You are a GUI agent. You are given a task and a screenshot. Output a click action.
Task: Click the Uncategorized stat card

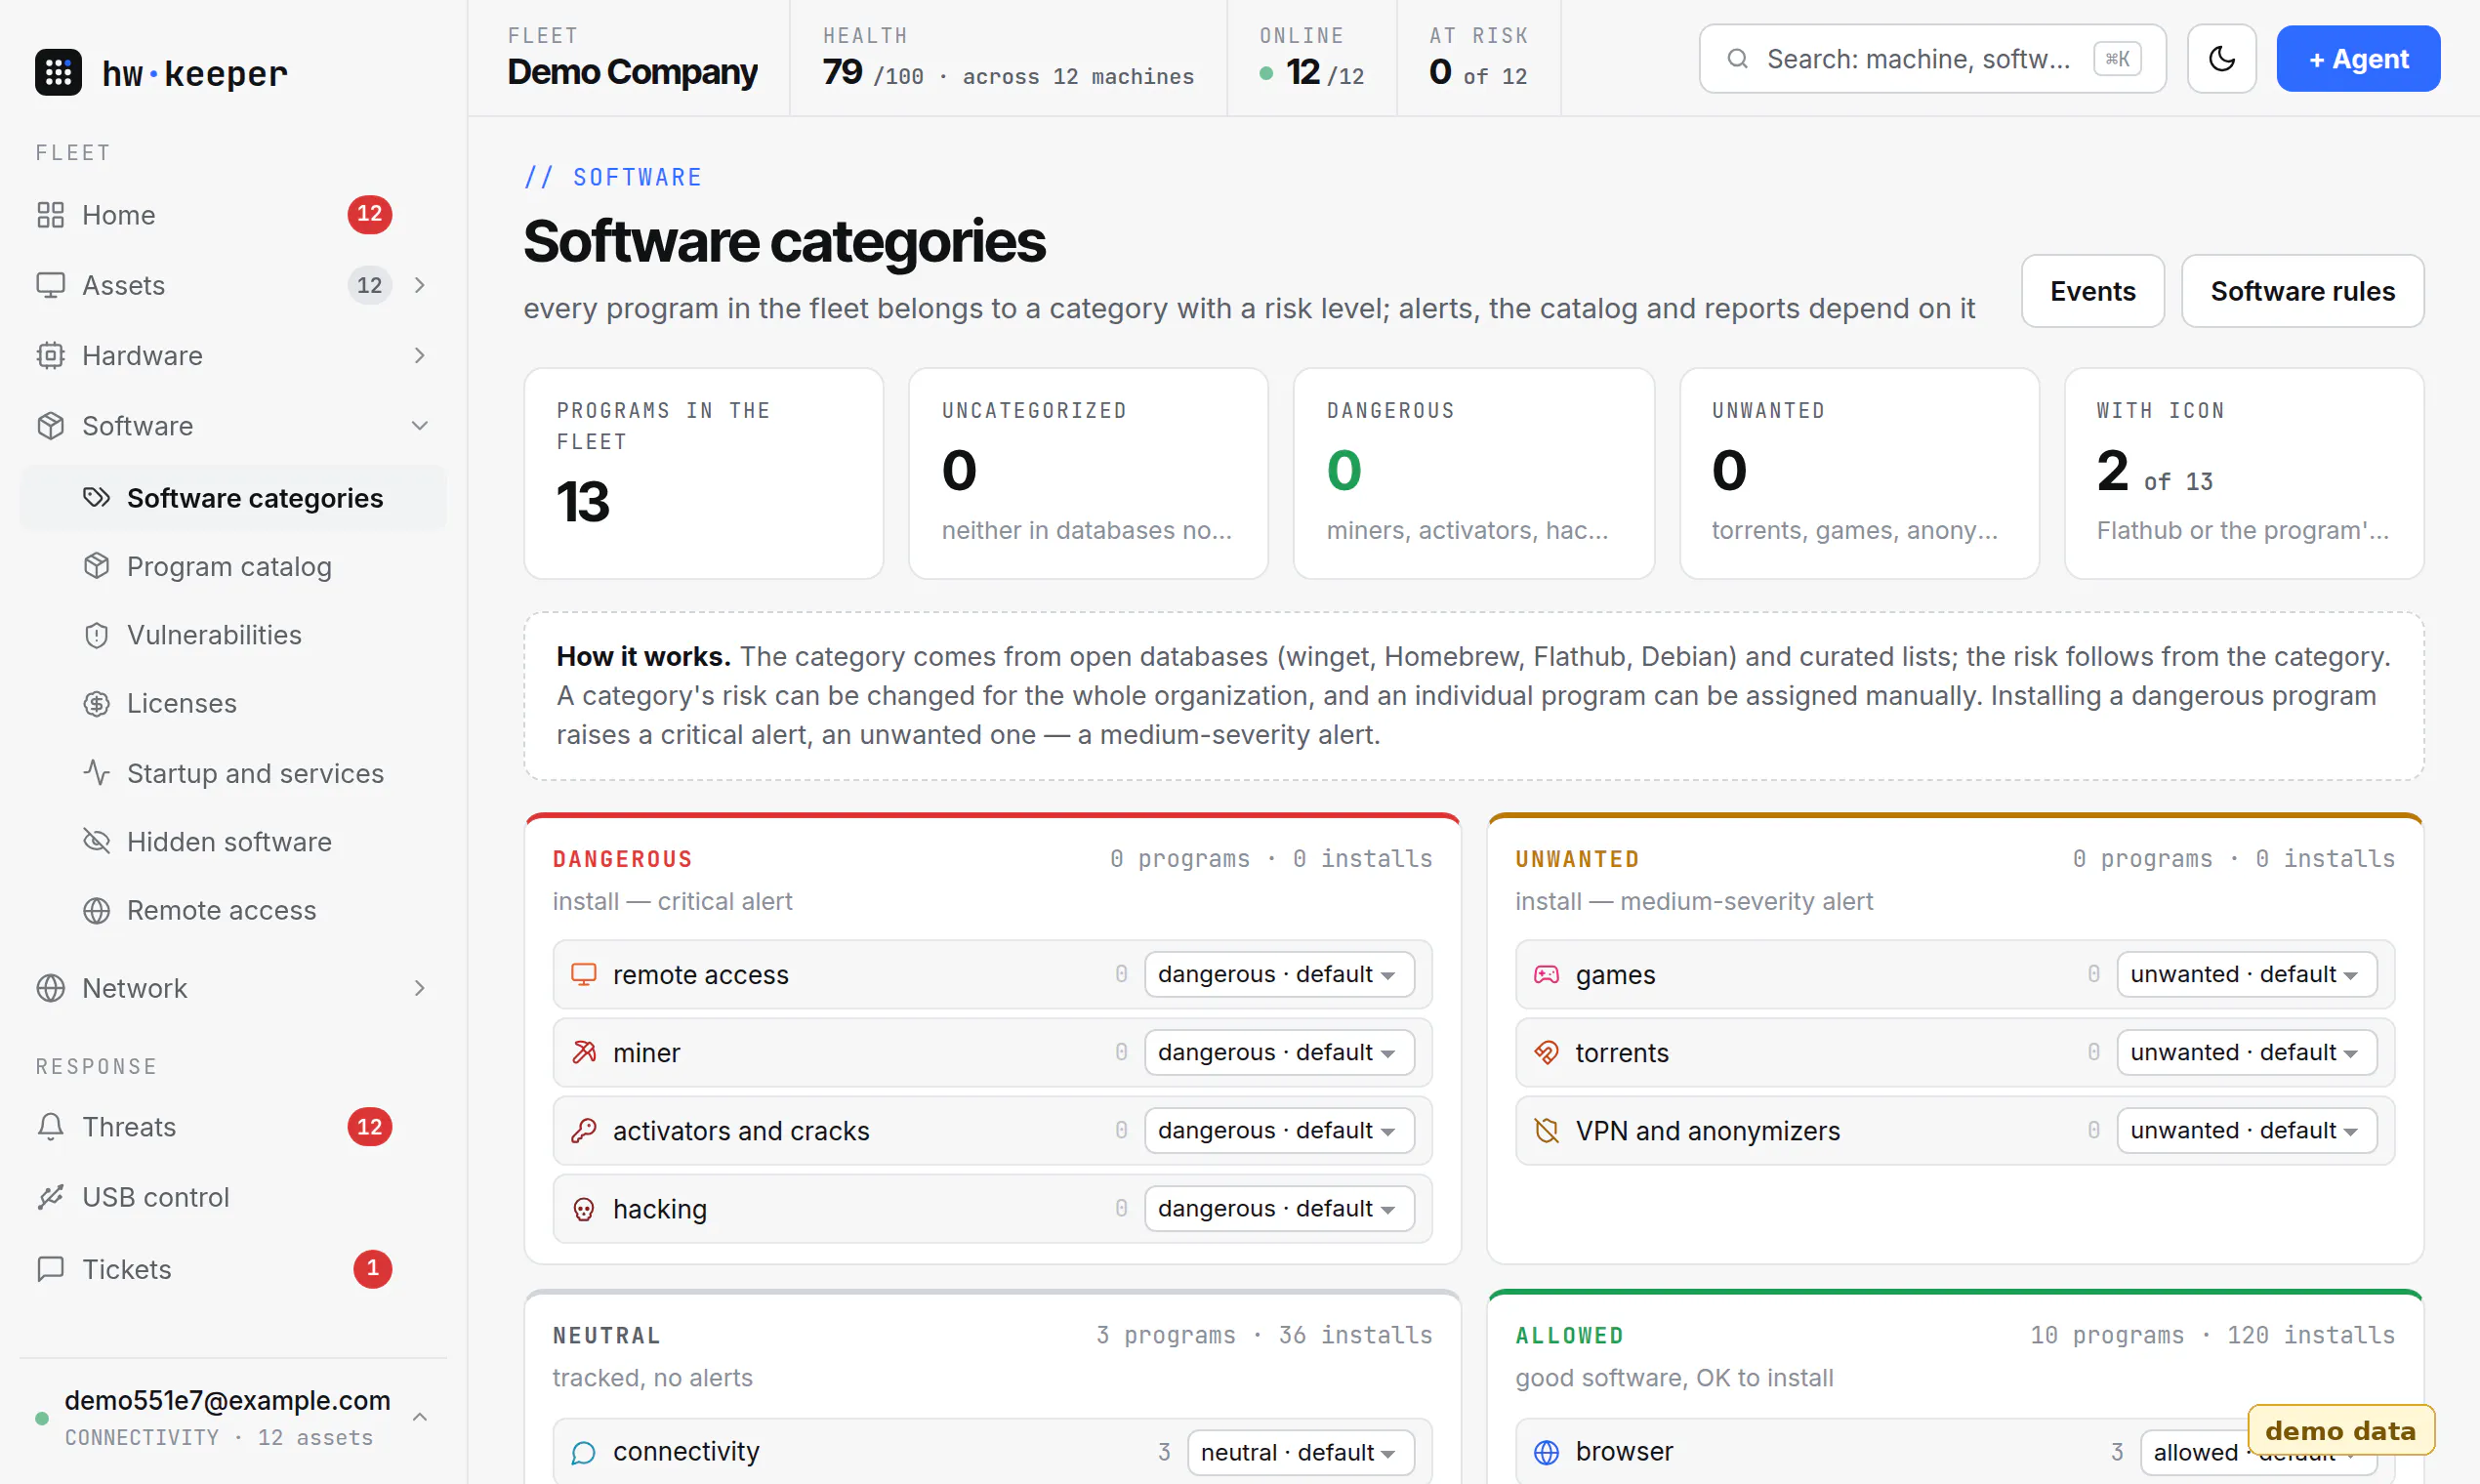coord(1088,473)
